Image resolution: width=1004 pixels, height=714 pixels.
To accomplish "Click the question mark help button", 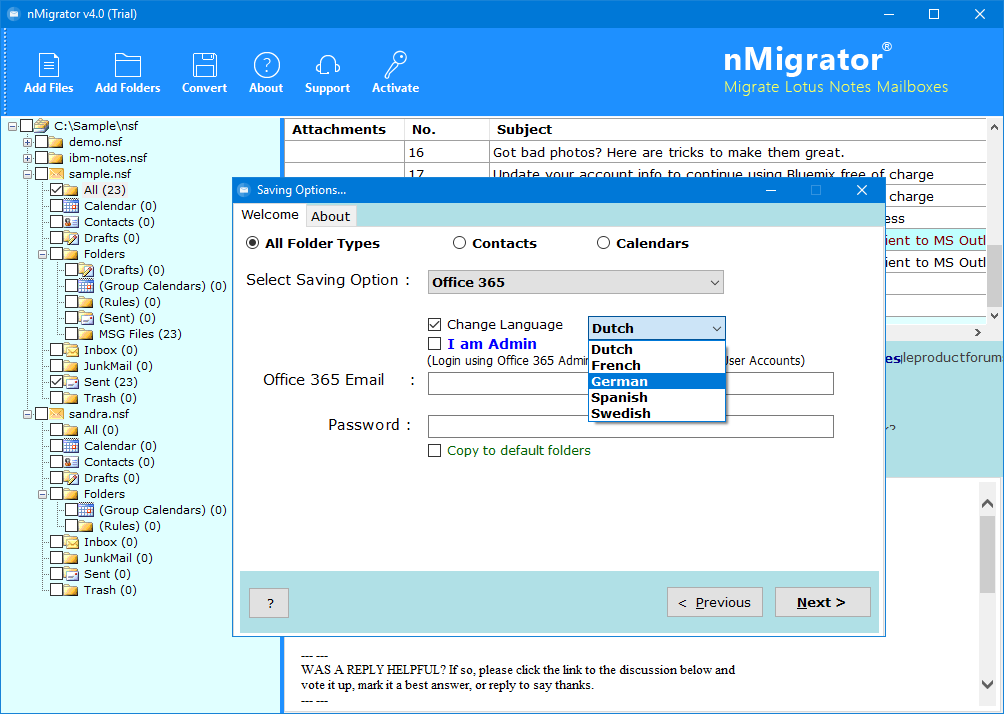I will click(x=269, y=603).
